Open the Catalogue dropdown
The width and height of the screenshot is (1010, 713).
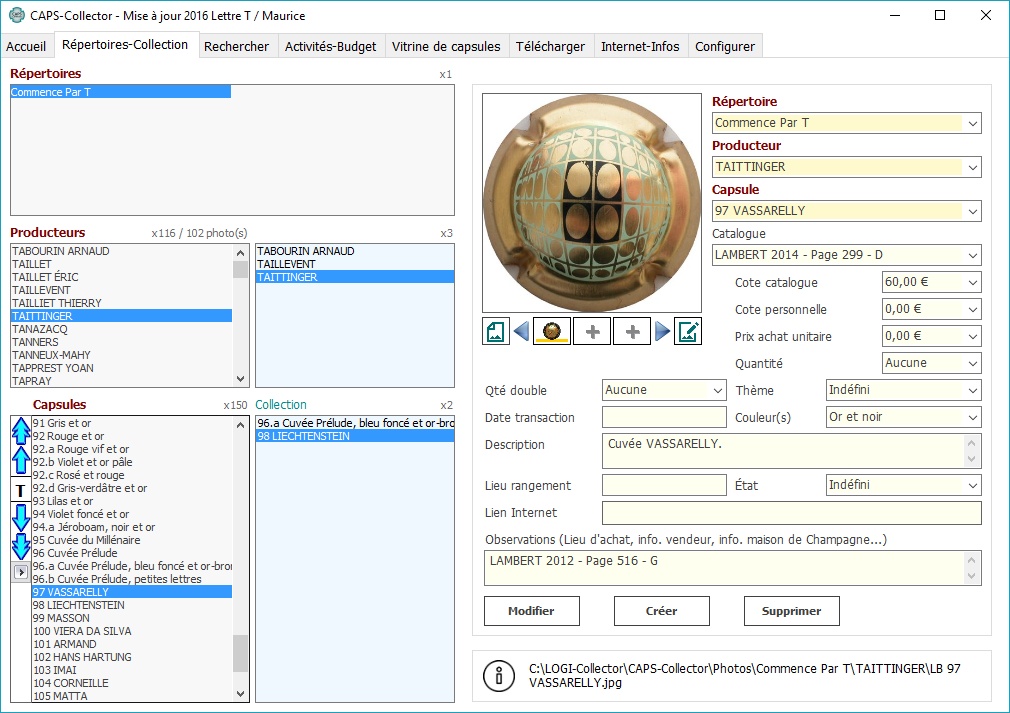[973, 256]
